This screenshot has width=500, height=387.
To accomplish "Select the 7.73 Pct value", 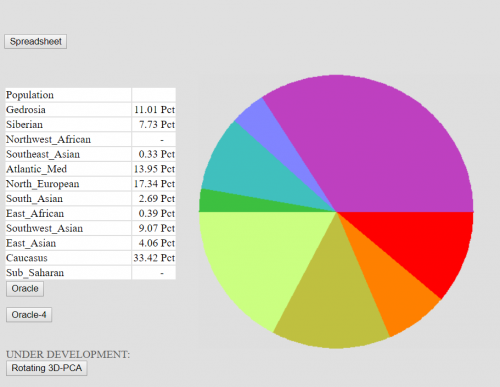I will click(x=157, y=125).
